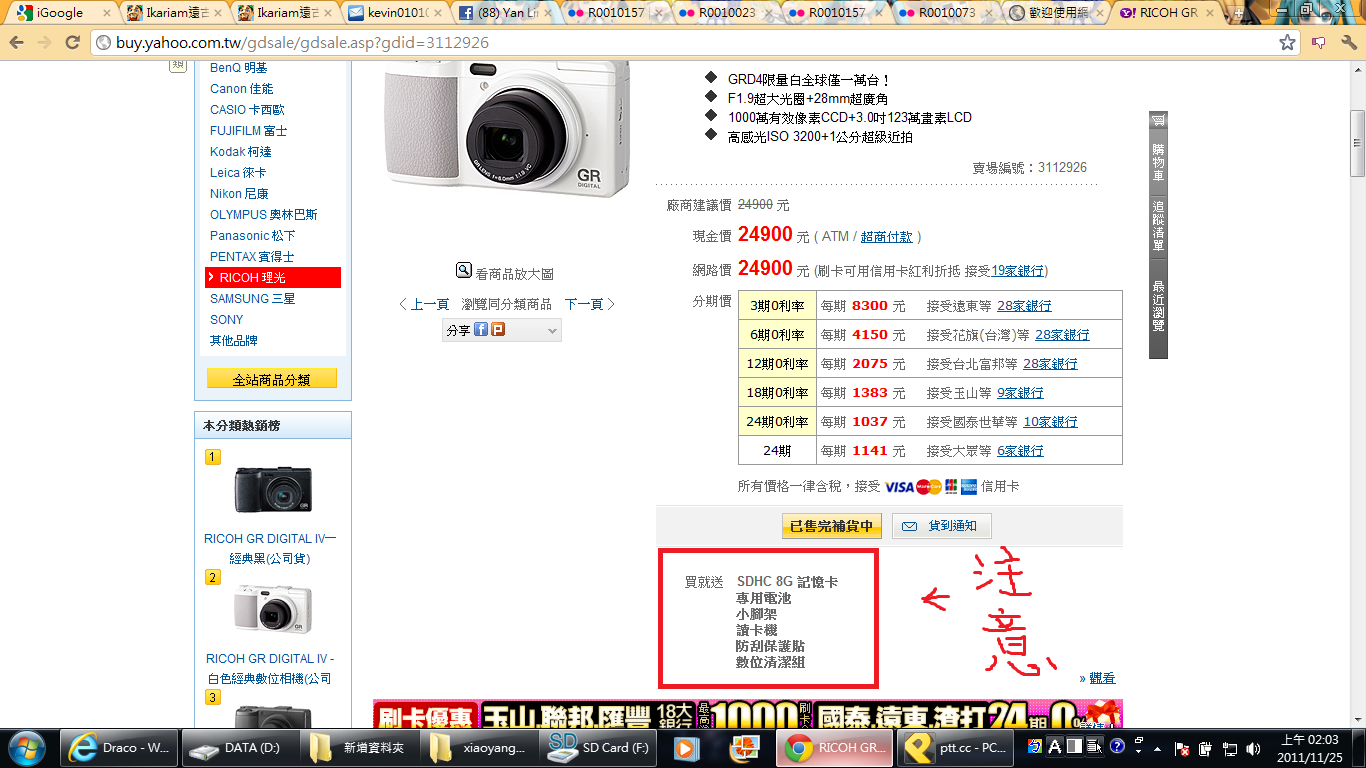Open the Chrome wrench settings menu
Viewport: 1366px width, 768px height.
click(1346, 43)
